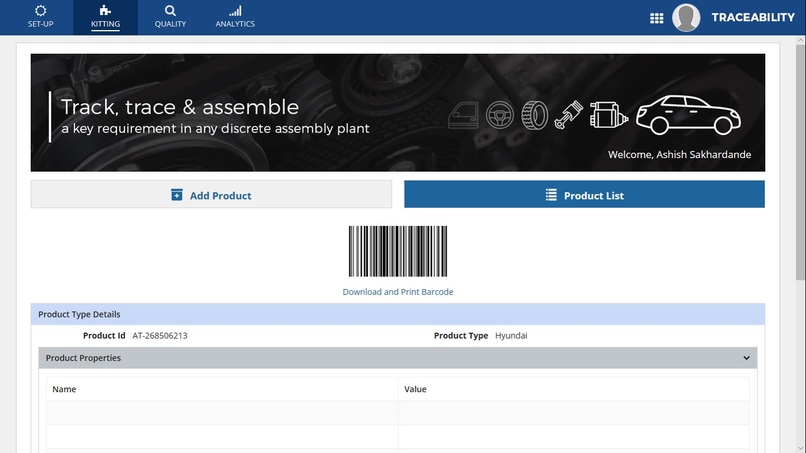This screenshot has height=453, width=806.
Task: Click the tire icon in banner
Action: click(534, 115)
